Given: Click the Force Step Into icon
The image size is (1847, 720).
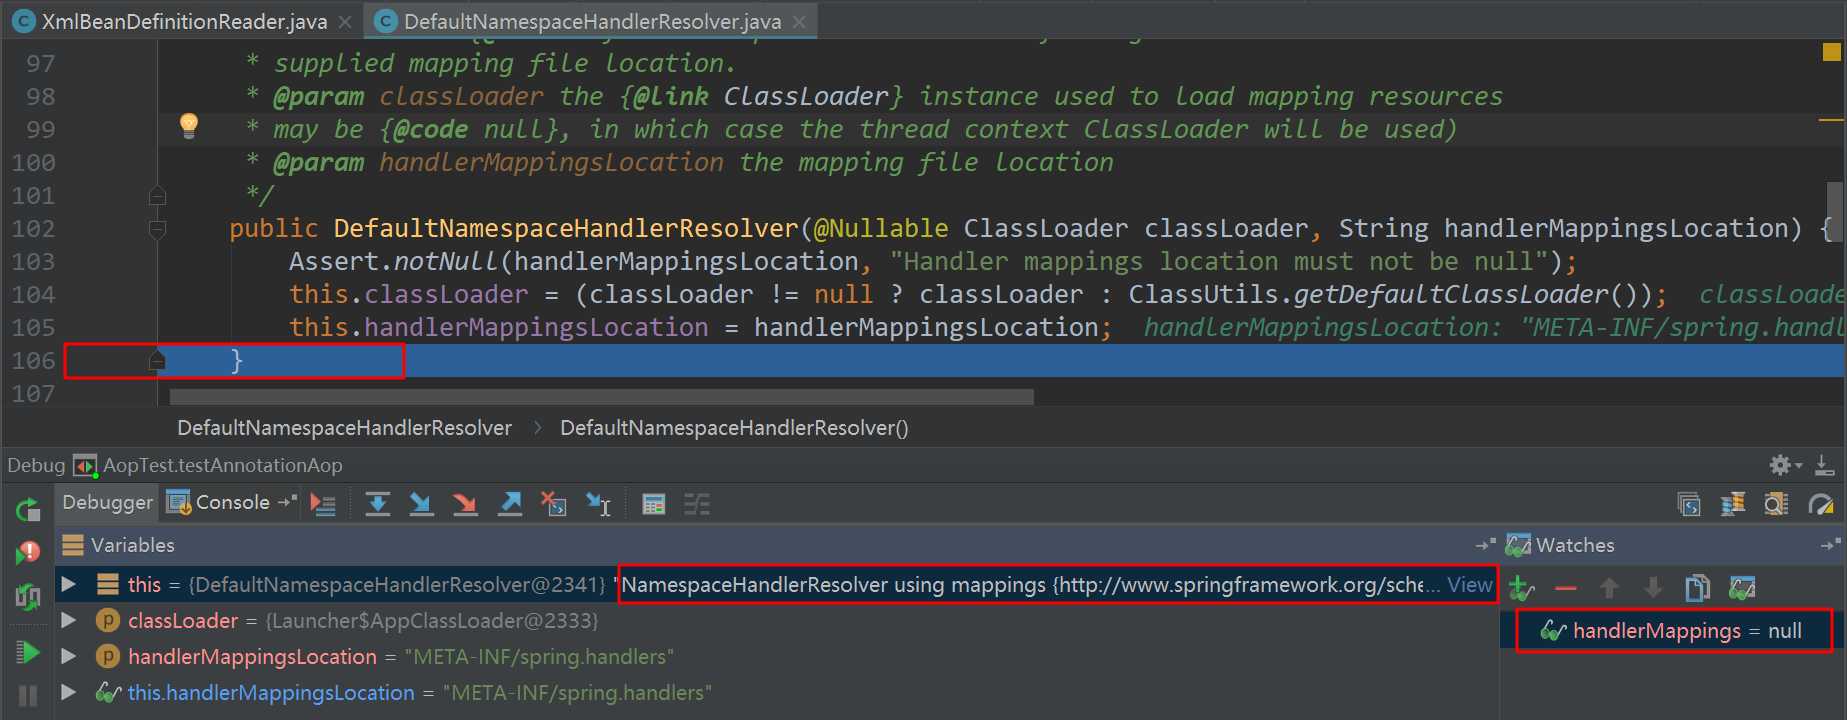Looking at the screenshot, I should [x=465, y=504].
